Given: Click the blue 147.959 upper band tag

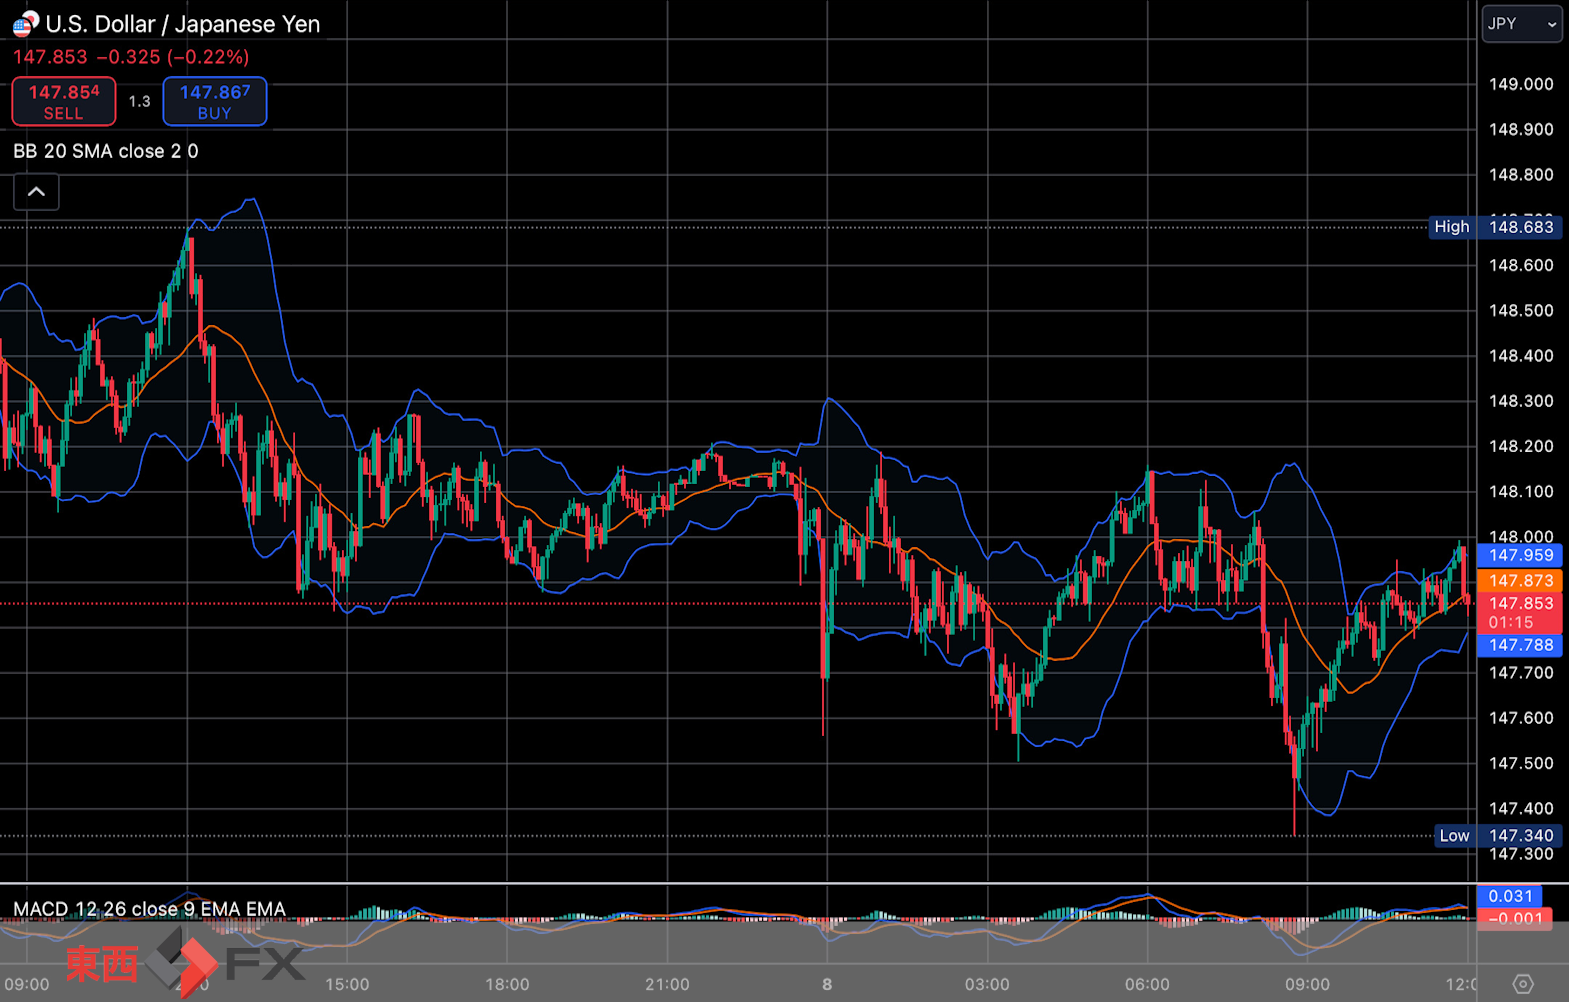Looking at the screenshot, I should 1520,555.
